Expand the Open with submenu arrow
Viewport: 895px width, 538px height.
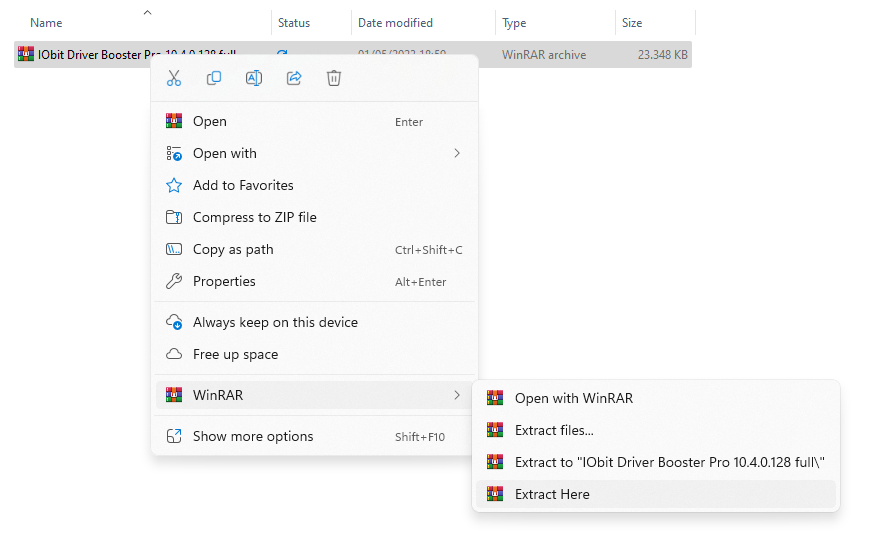(457, 153)
